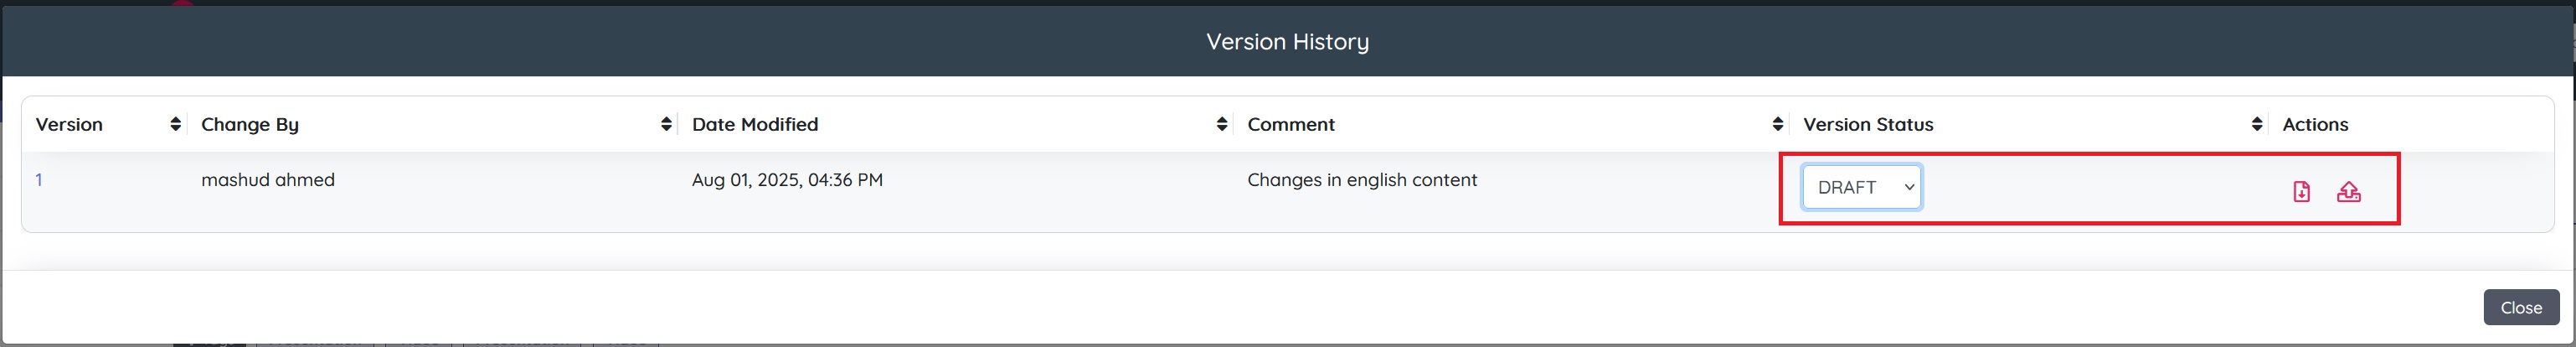Image resolution: width=2576 pixels, height=347 pixels.
Task: Click sort arrows in Version Status column
Action: pos(2256,124)
